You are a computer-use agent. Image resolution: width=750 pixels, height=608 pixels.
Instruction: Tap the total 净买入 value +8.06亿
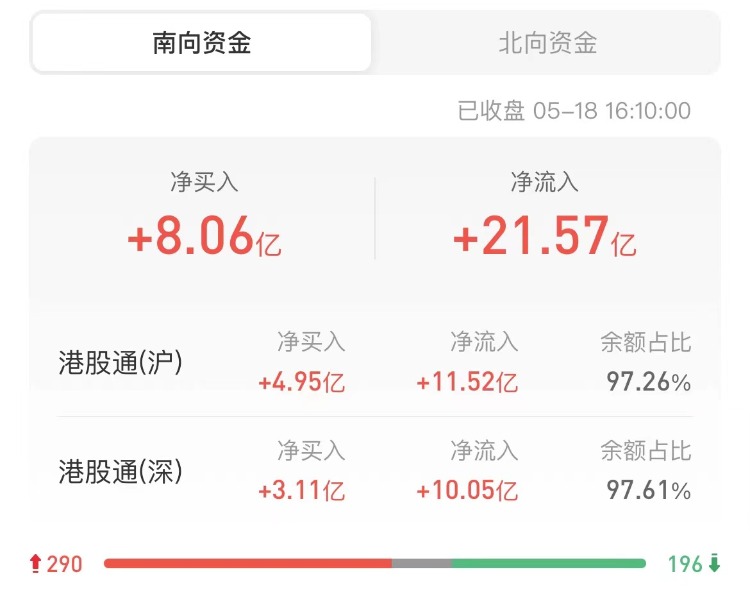(205, 238)
